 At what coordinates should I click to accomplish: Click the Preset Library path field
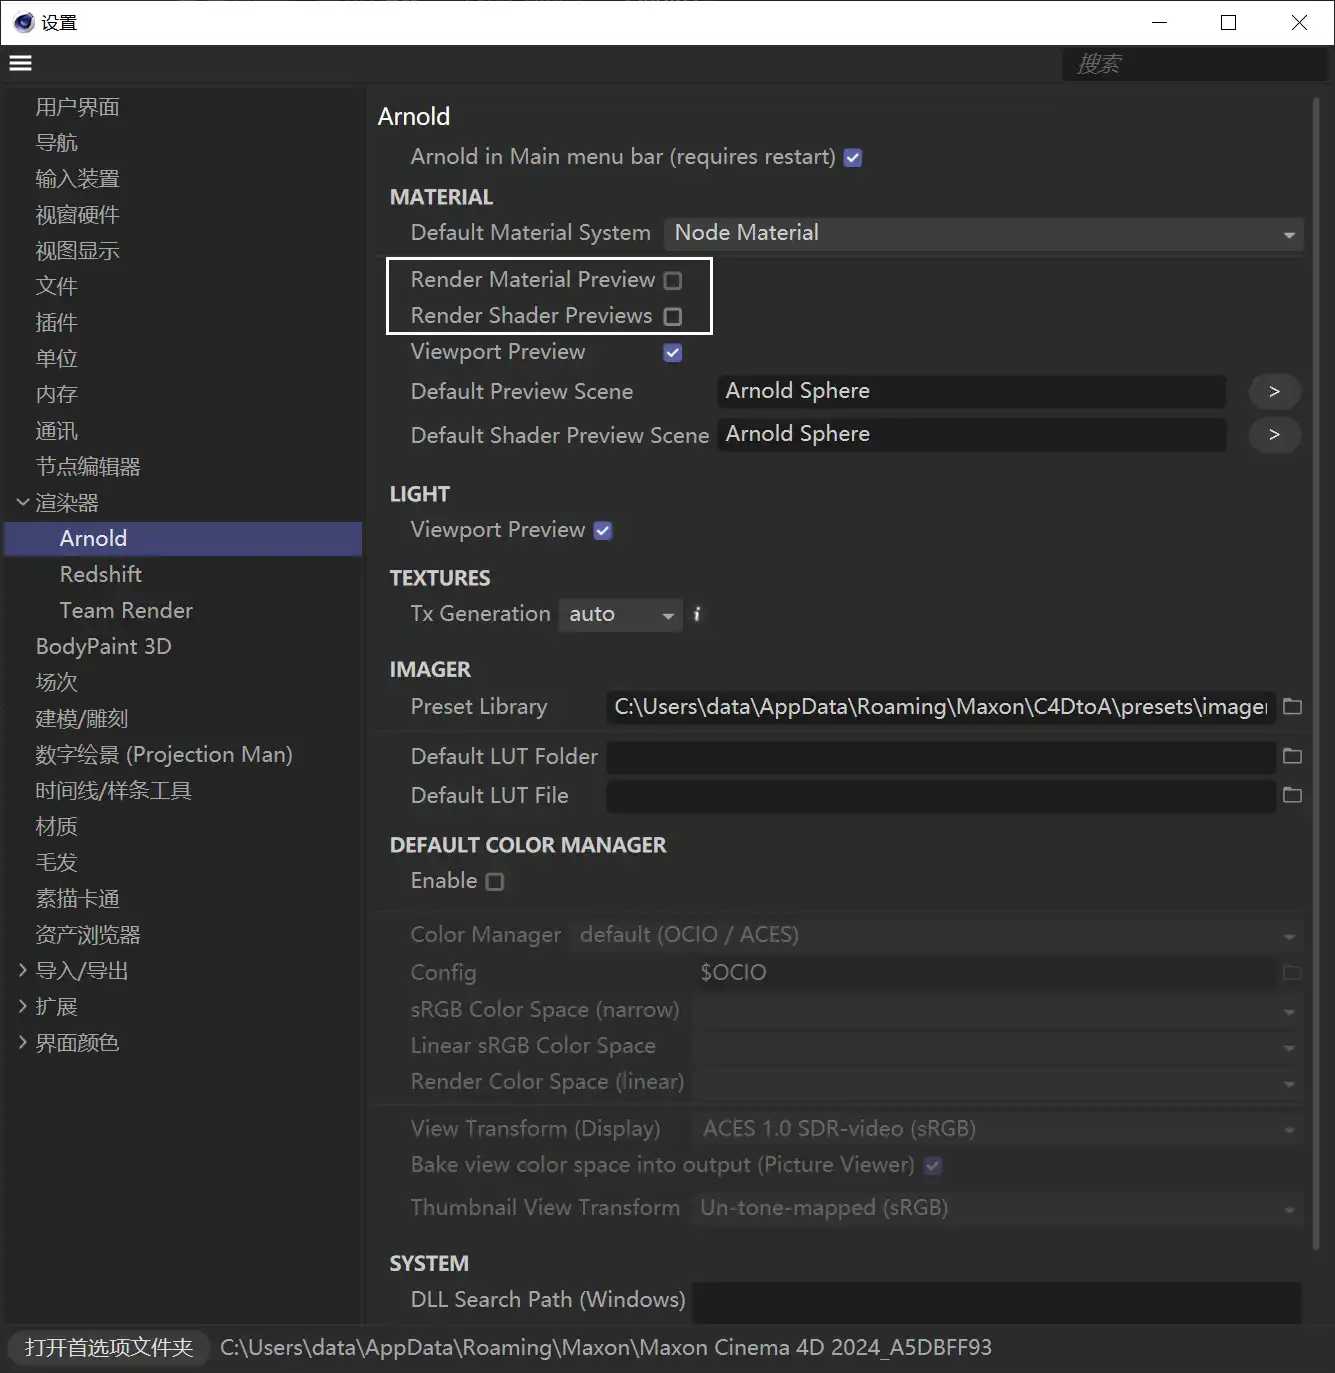940,707
